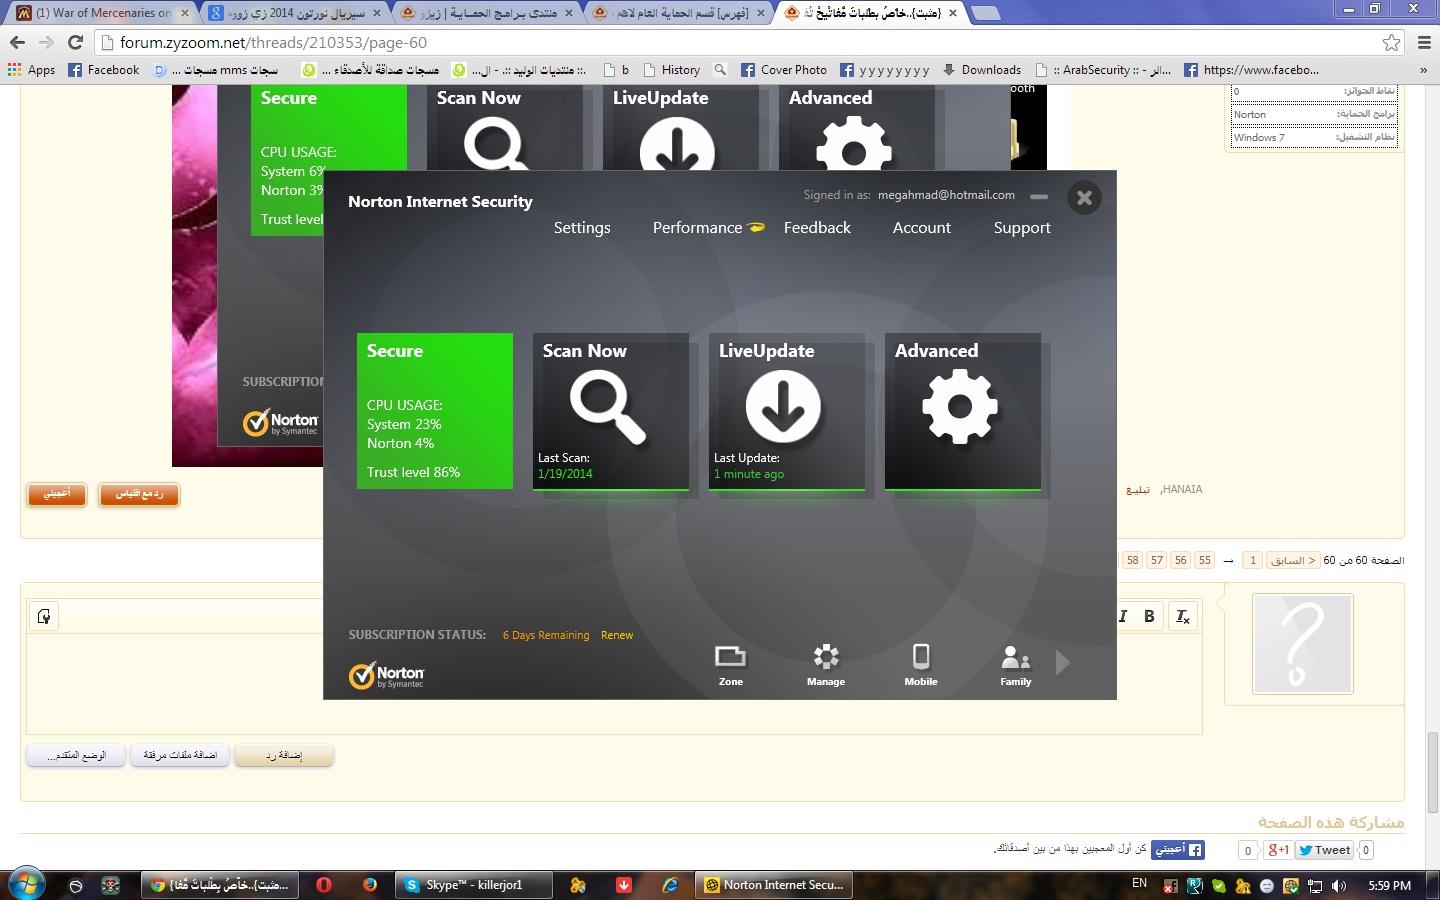Click the browser back arrow

click(x=17, y=42)
